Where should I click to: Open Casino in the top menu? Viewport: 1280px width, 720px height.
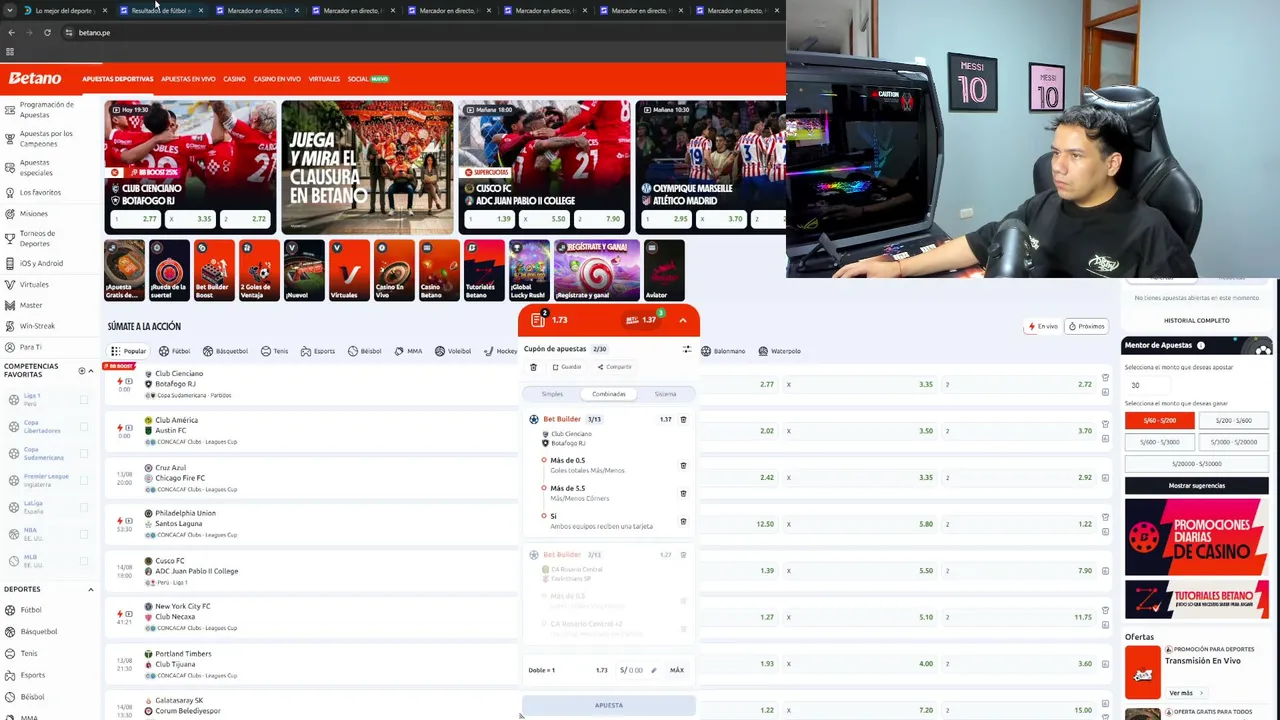point(234,79)
